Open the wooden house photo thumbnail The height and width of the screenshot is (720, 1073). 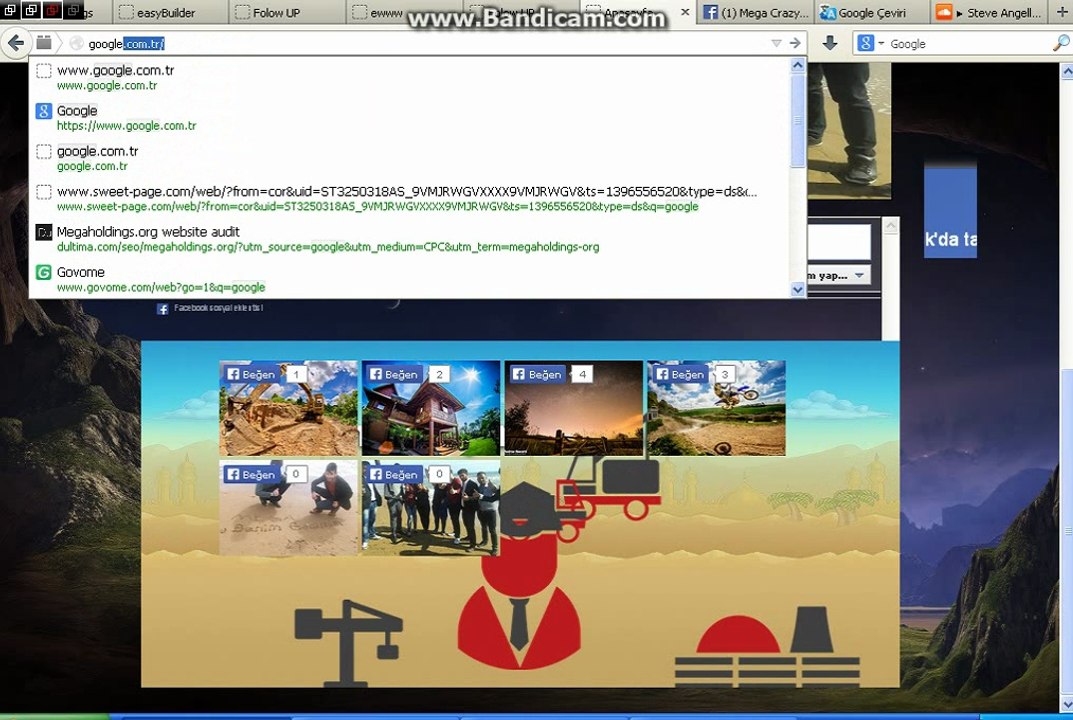[x=431, y=408]
